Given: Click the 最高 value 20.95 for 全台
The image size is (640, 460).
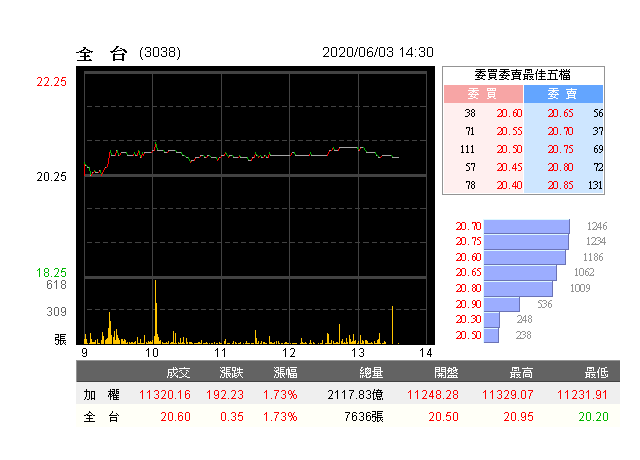Looking at the screenshot, I should point(523,417).
